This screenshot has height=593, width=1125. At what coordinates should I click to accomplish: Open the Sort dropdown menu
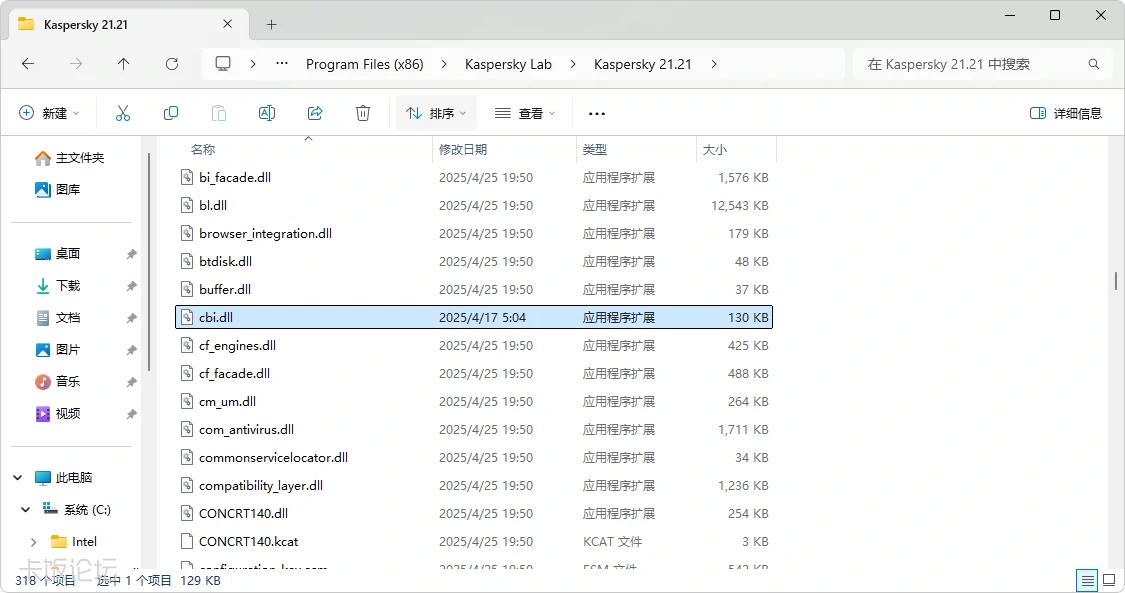436,114
